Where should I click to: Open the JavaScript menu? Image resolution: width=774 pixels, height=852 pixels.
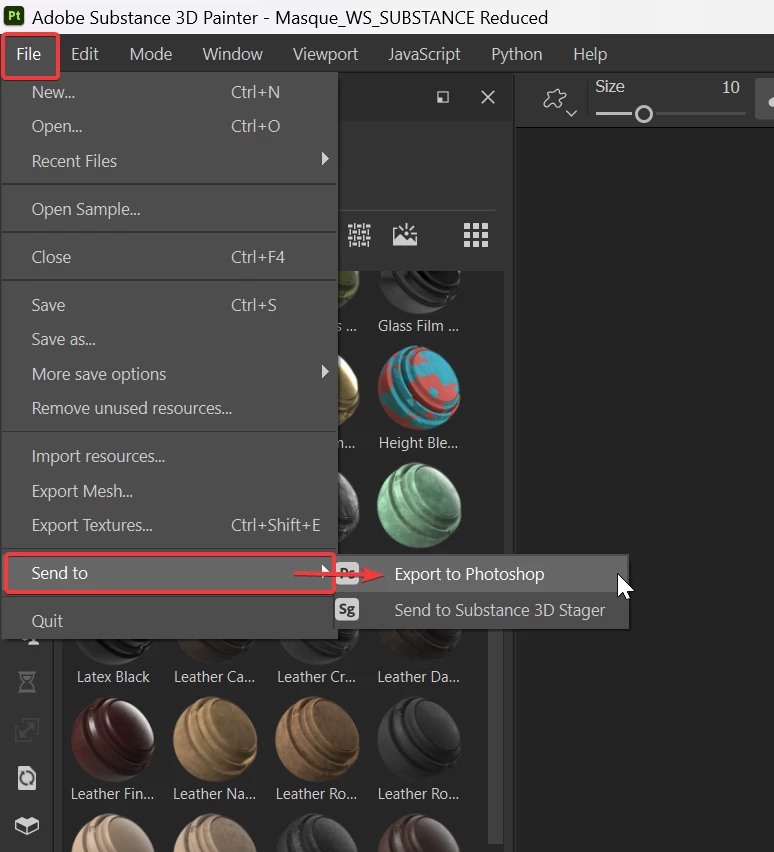[424, 54]
